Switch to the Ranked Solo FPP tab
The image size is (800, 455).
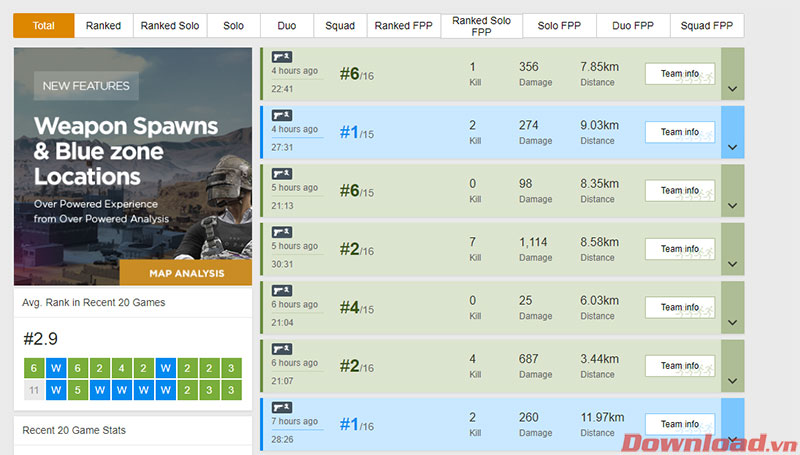pos(481,26)
